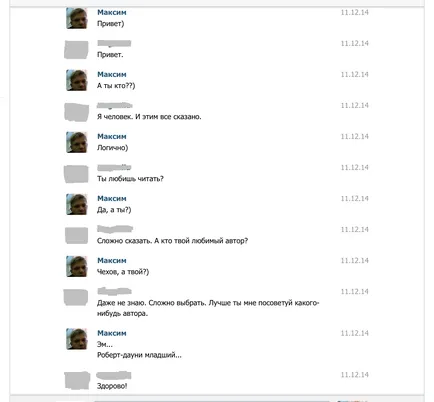434x402 pixels.
Task: Select the message "Ты любишь читать?"
Action: click(x=130, y=179)
